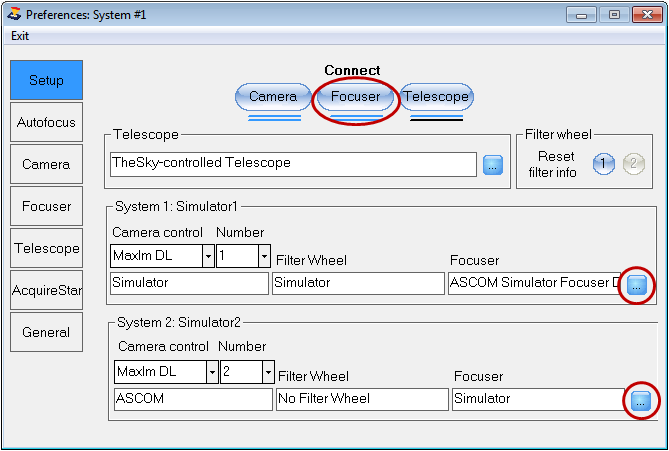Reset filter info for wheel 2
The width and height of the screenshot is (669, 451).
tap(634, 164)
